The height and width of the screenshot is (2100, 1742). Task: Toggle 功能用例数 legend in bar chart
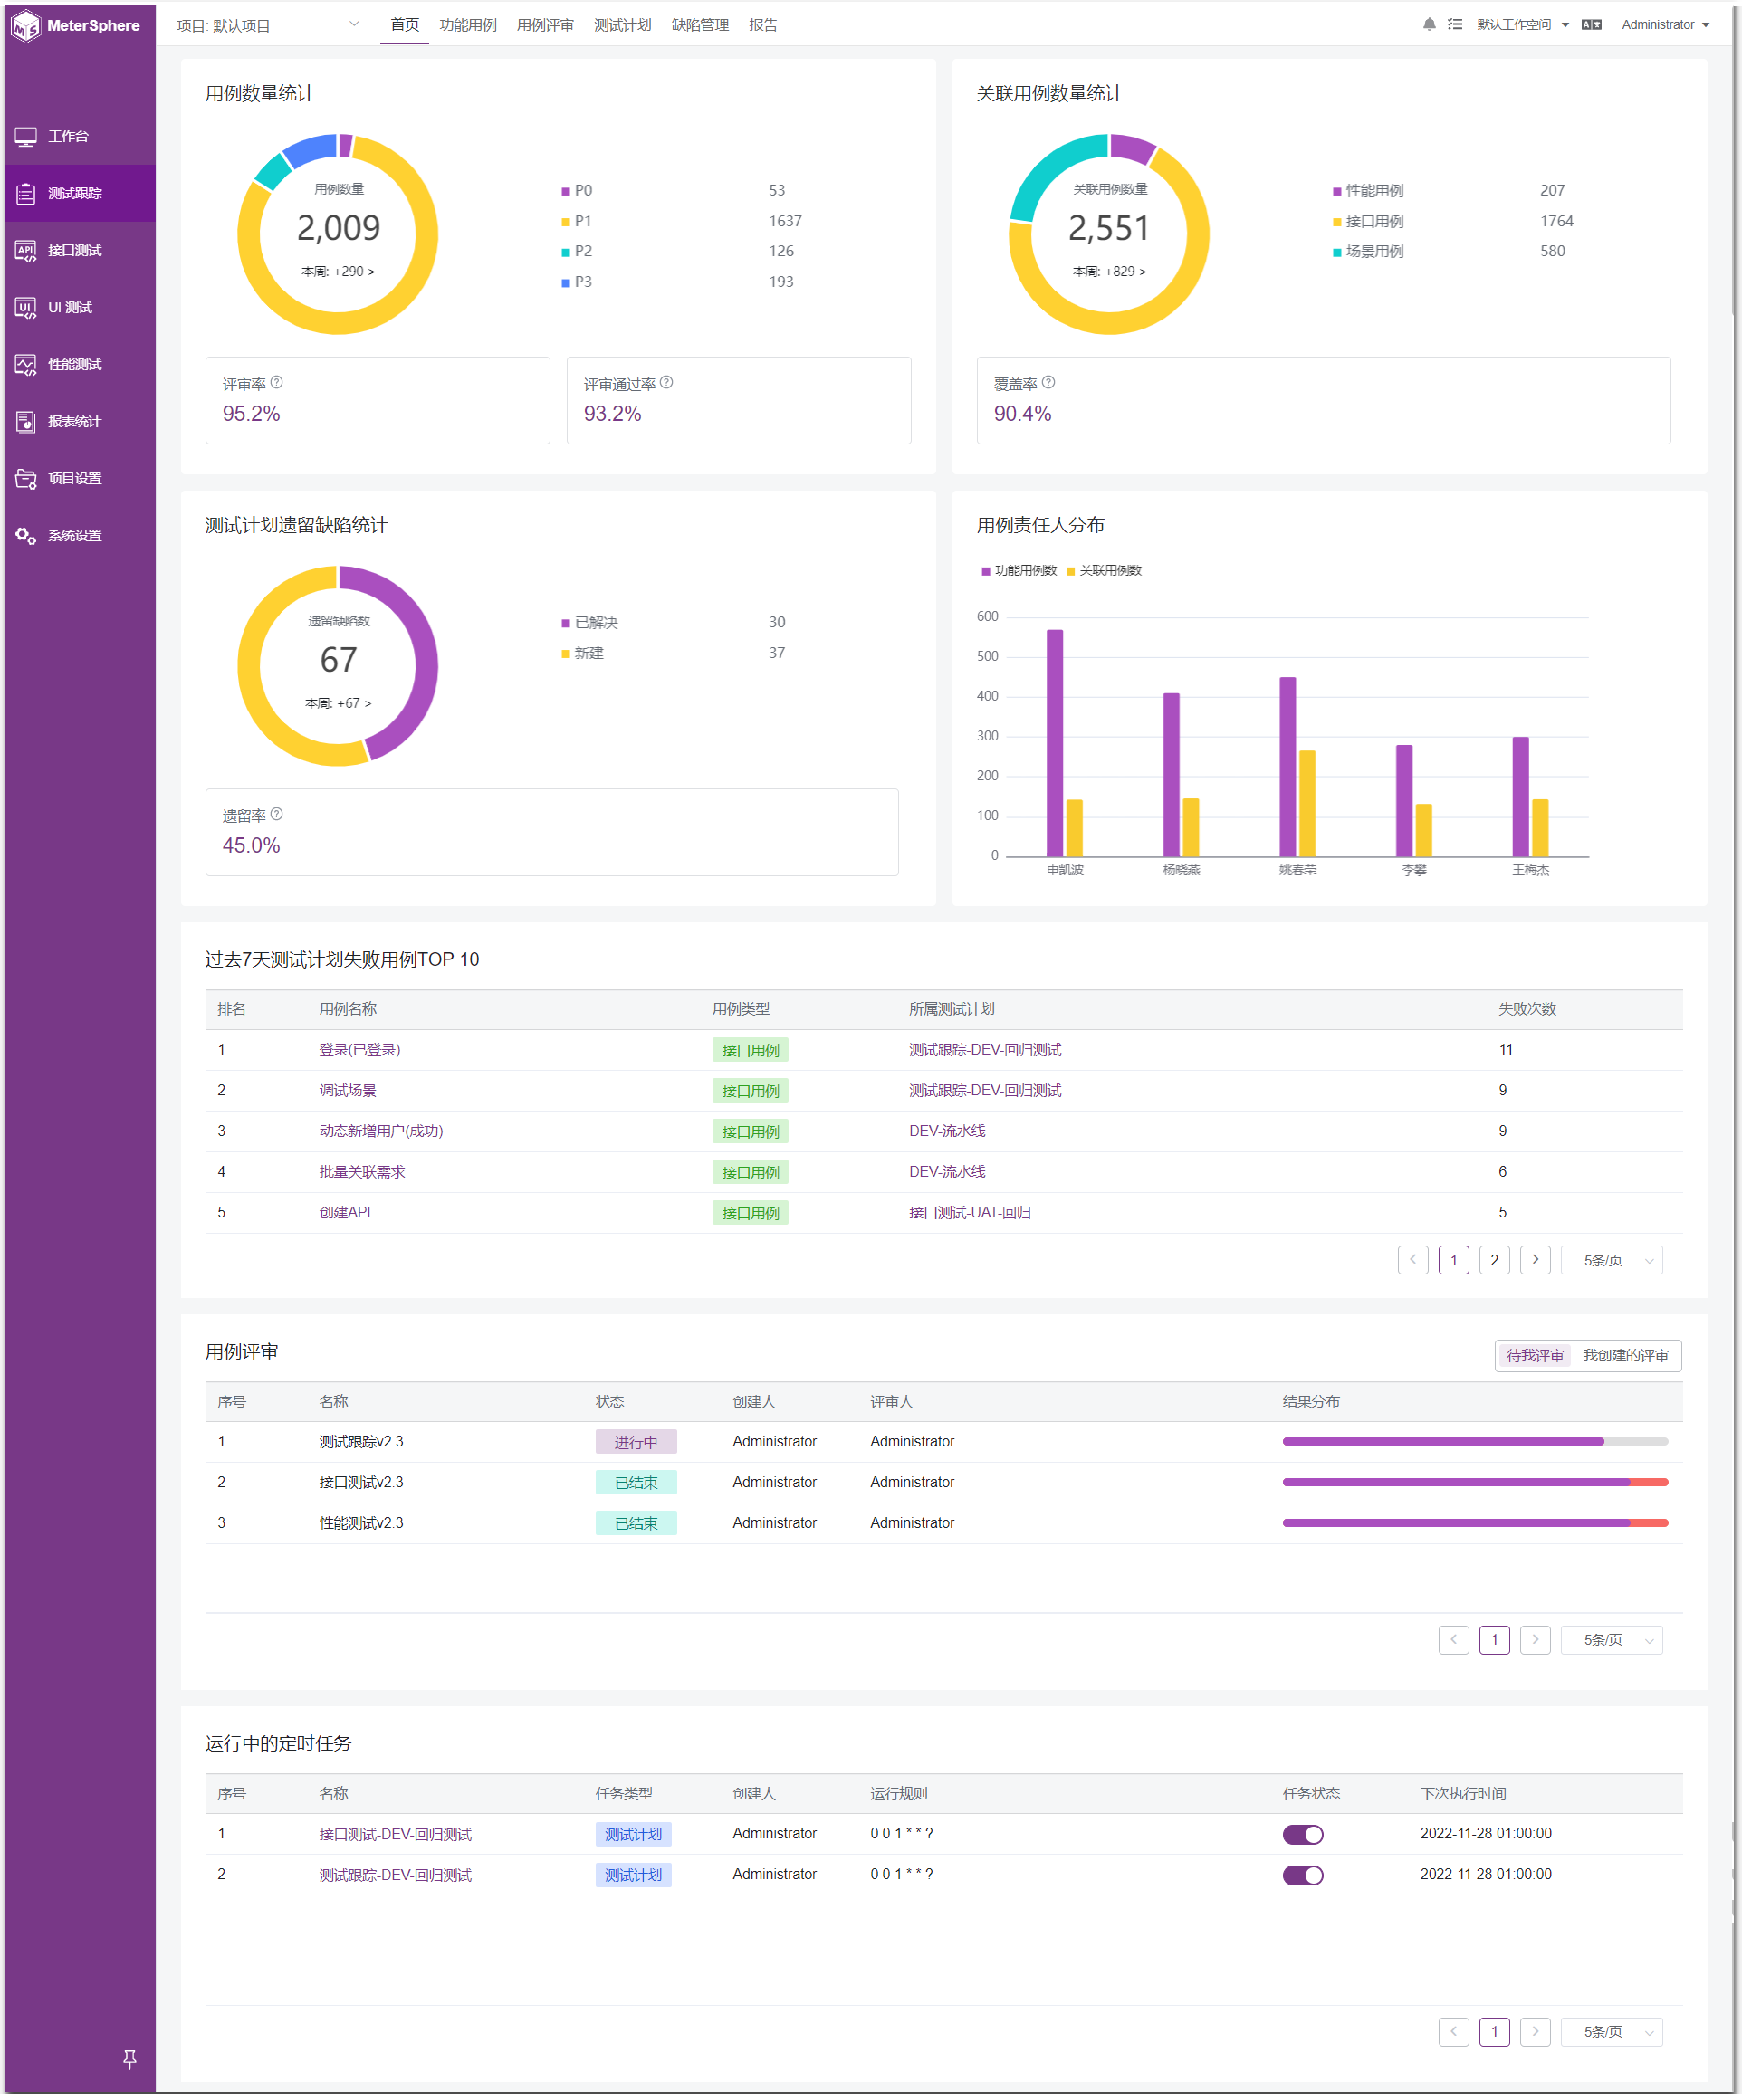click(x=1019, y=570)
